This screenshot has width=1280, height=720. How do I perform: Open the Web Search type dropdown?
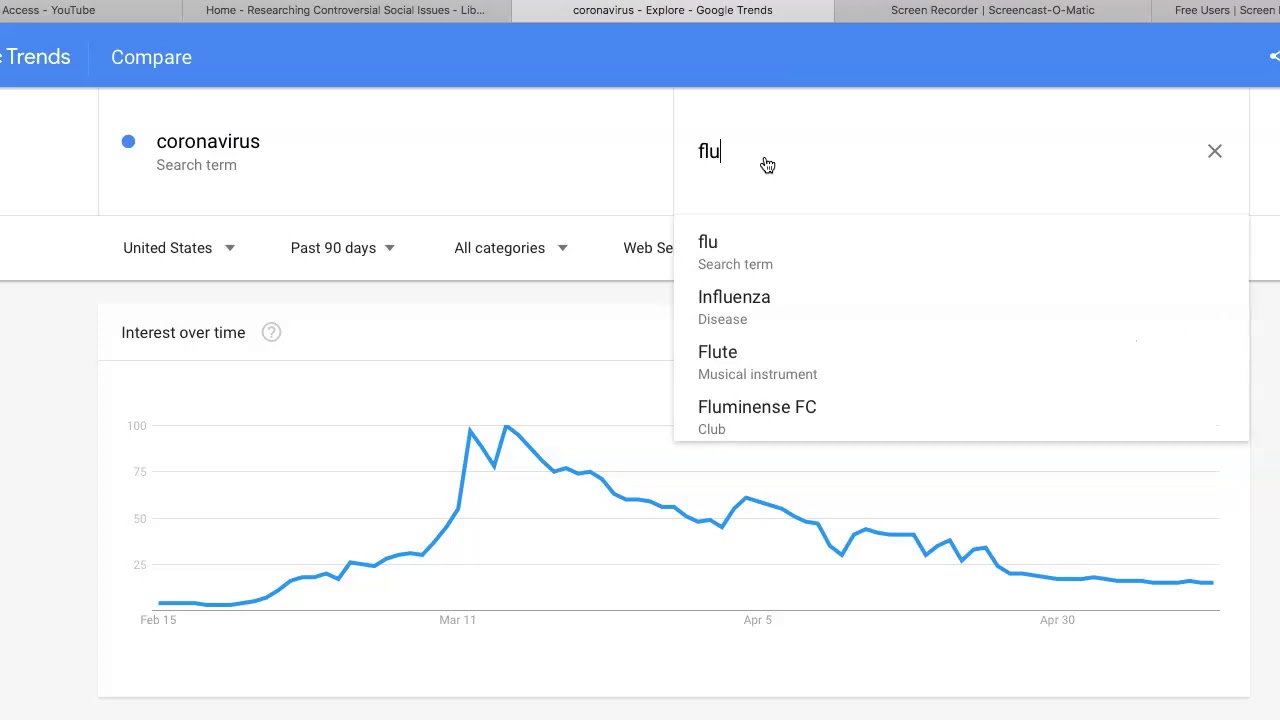click(x=648, y=248)
